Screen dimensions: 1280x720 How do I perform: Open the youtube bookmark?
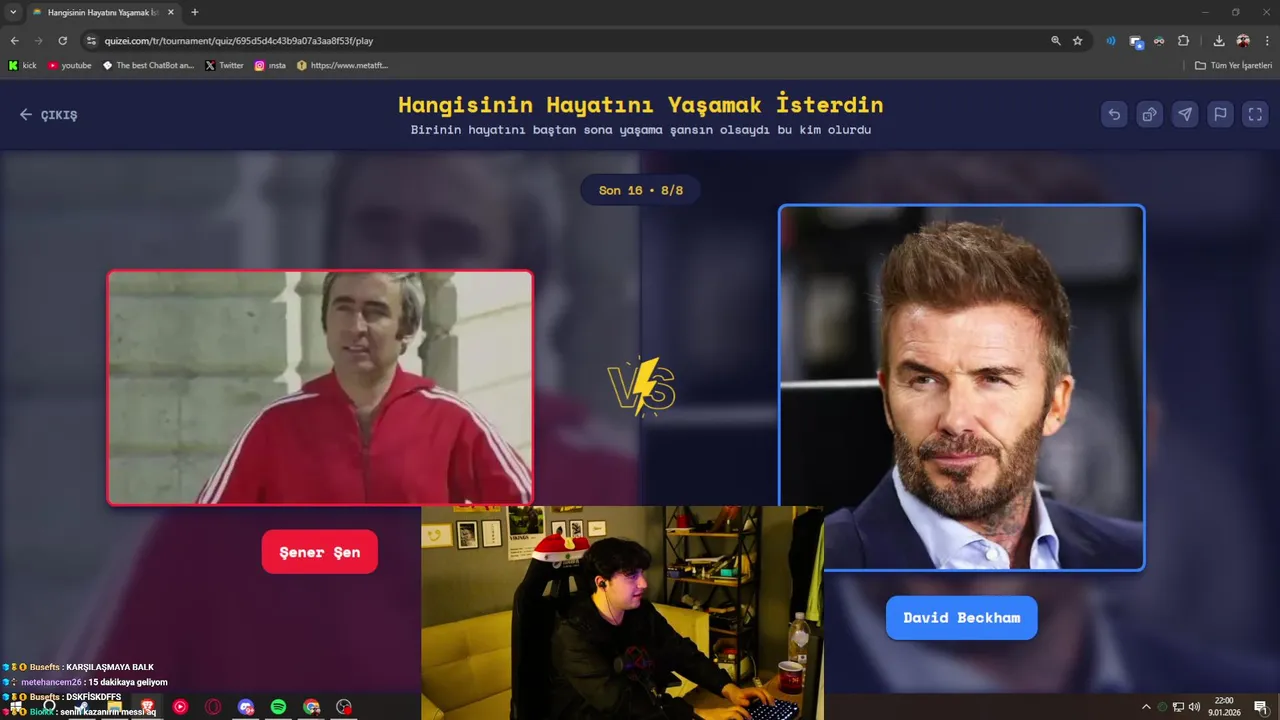69,65
